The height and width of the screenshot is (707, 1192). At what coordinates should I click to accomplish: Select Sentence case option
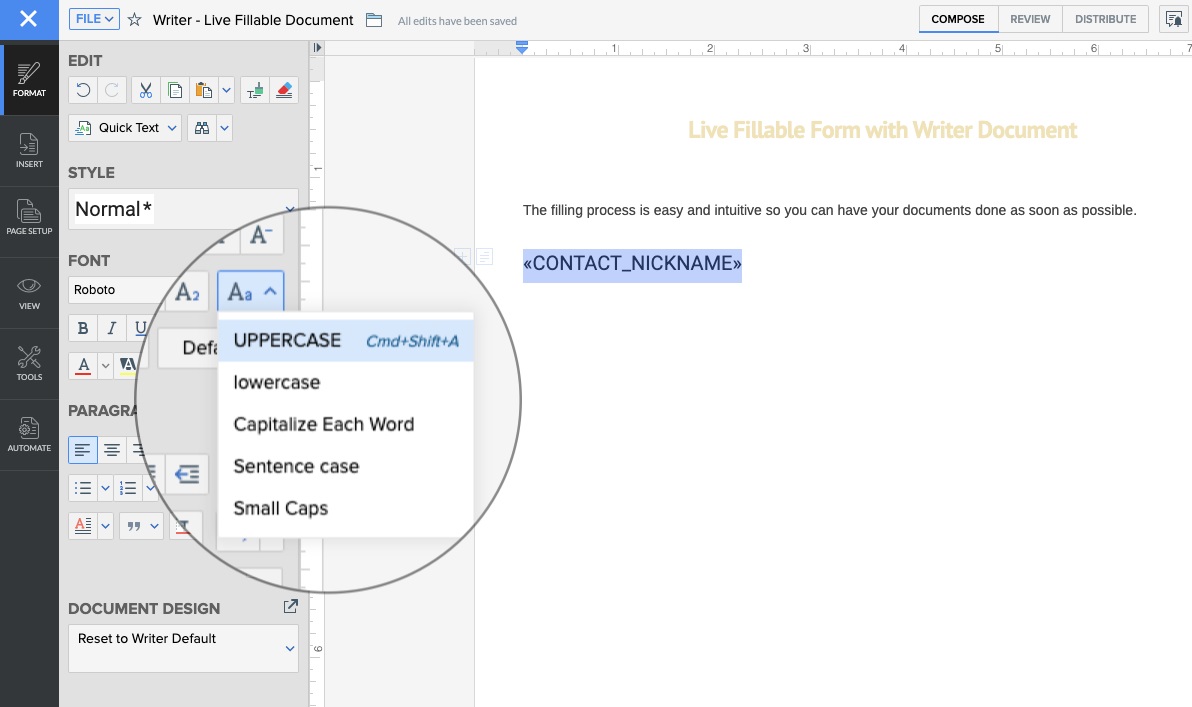click(x=346, y=466)
